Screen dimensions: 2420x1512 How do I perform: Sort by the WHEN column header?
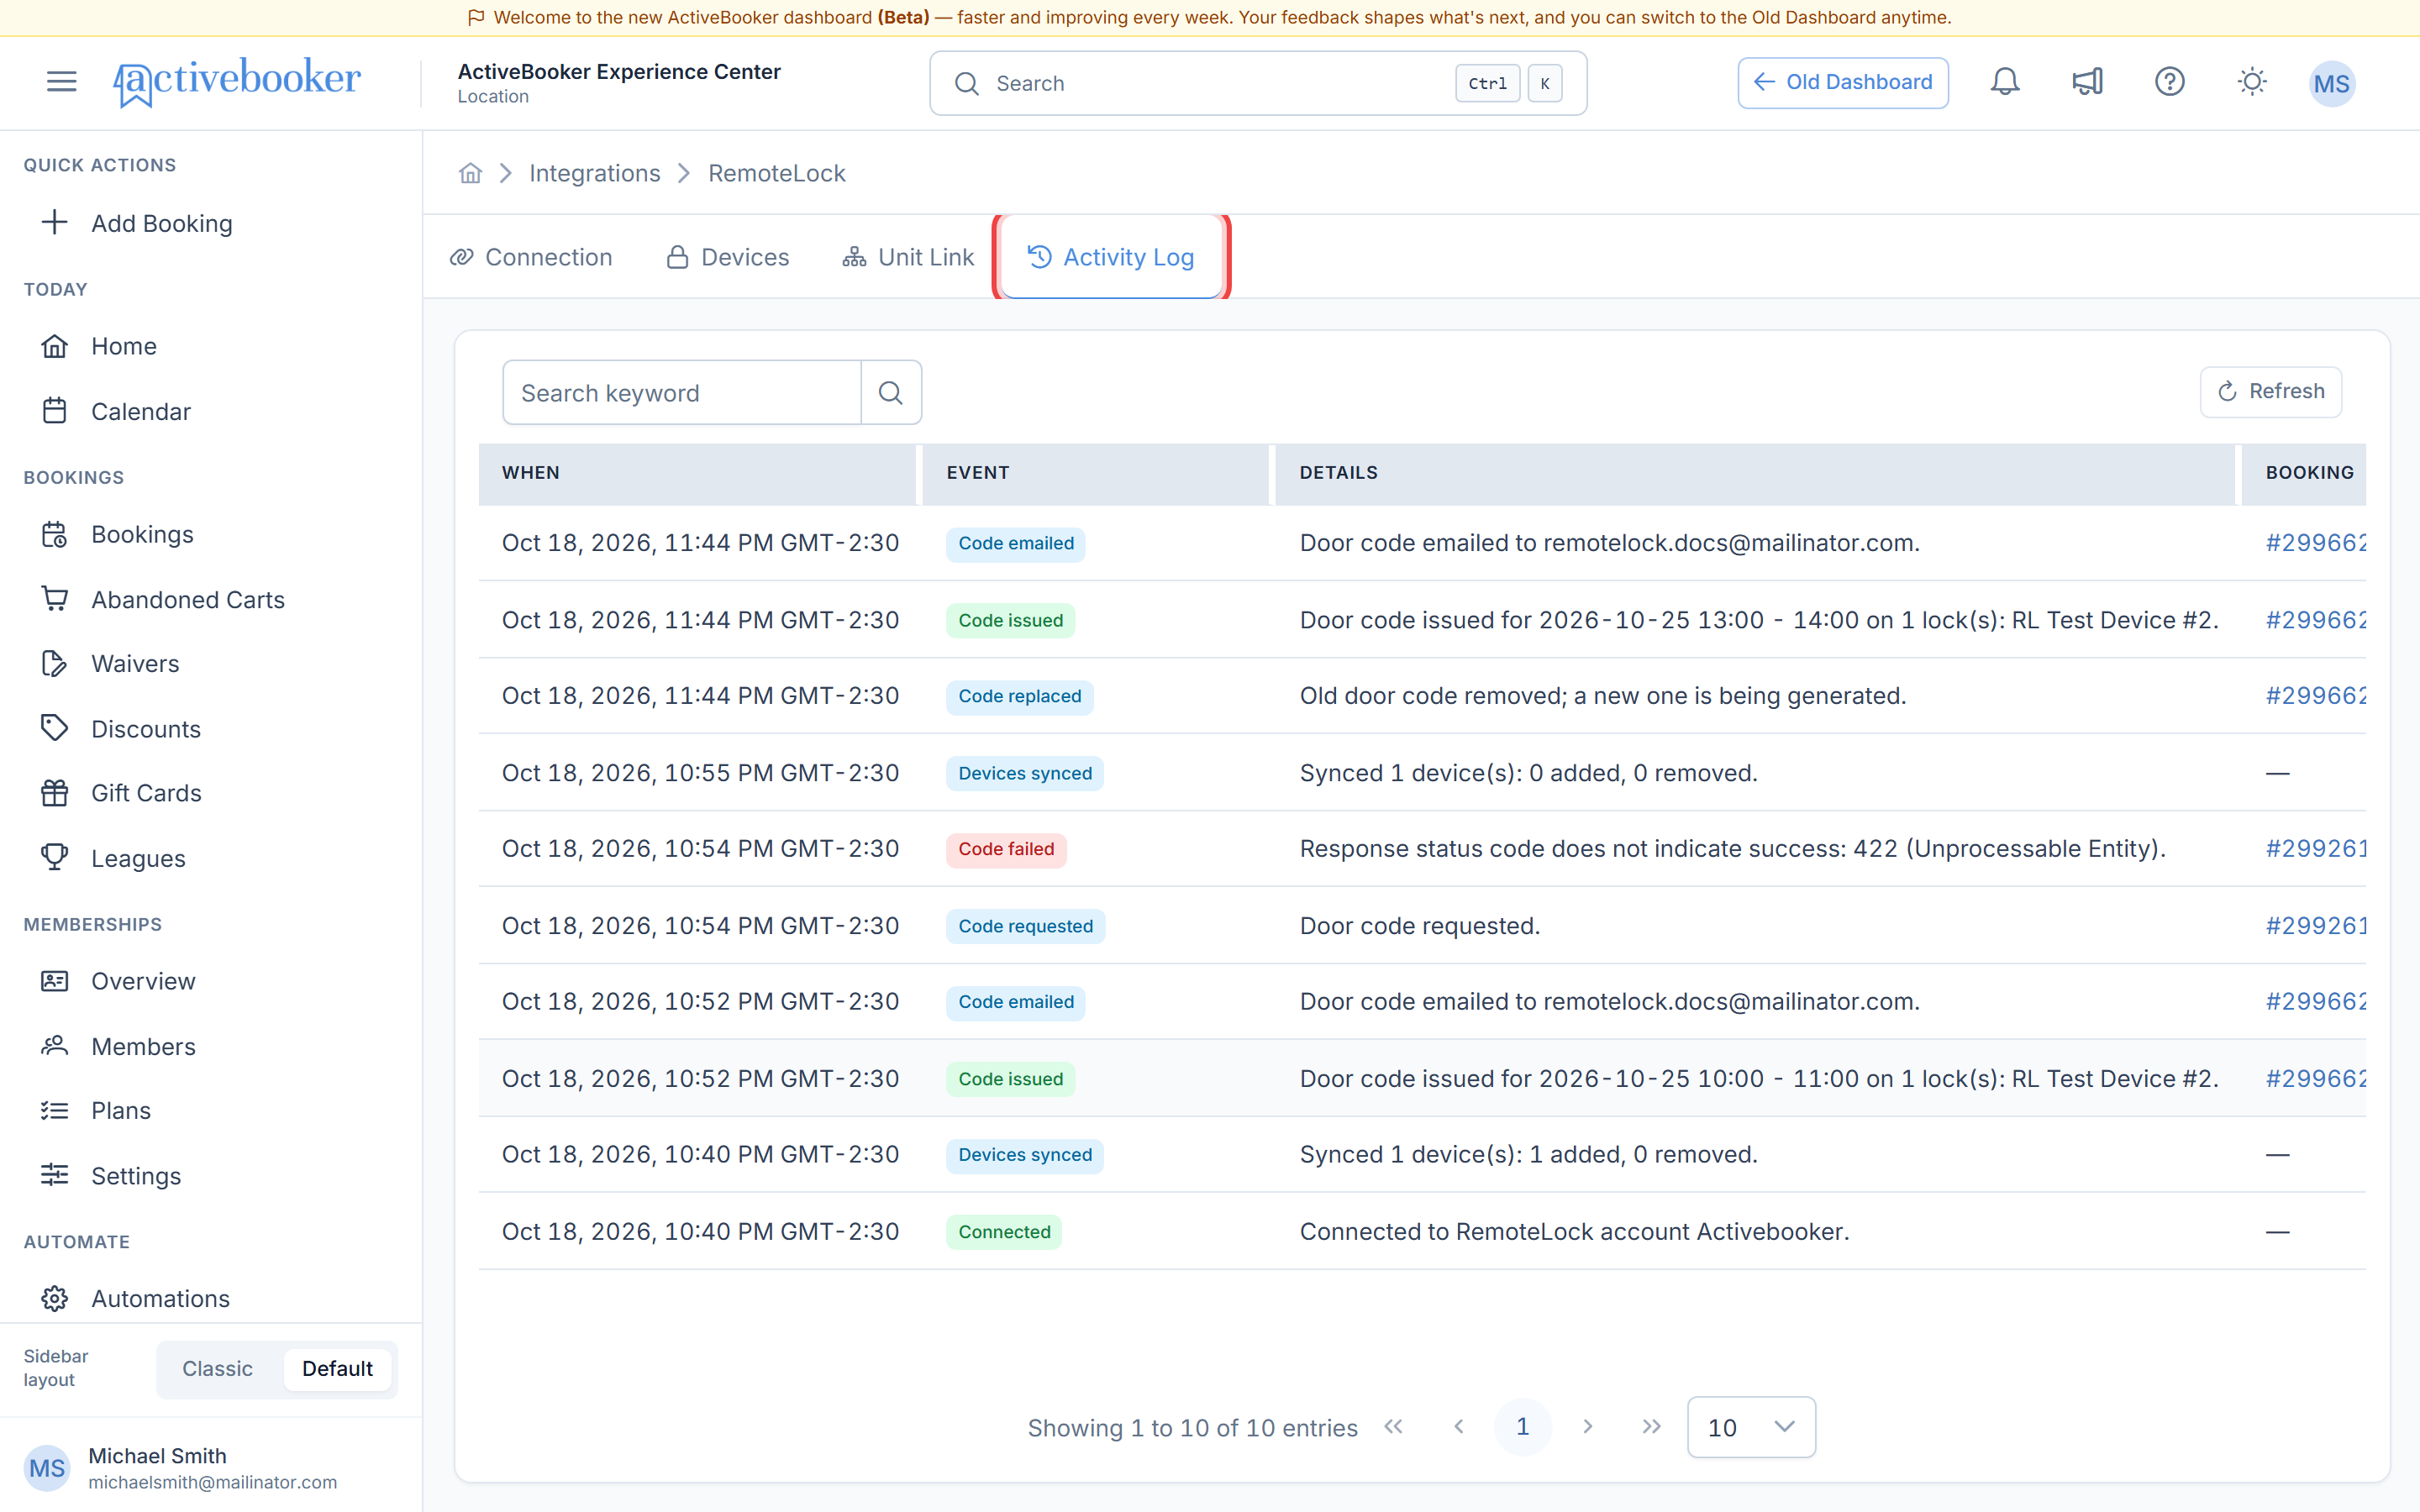point(697,473)
